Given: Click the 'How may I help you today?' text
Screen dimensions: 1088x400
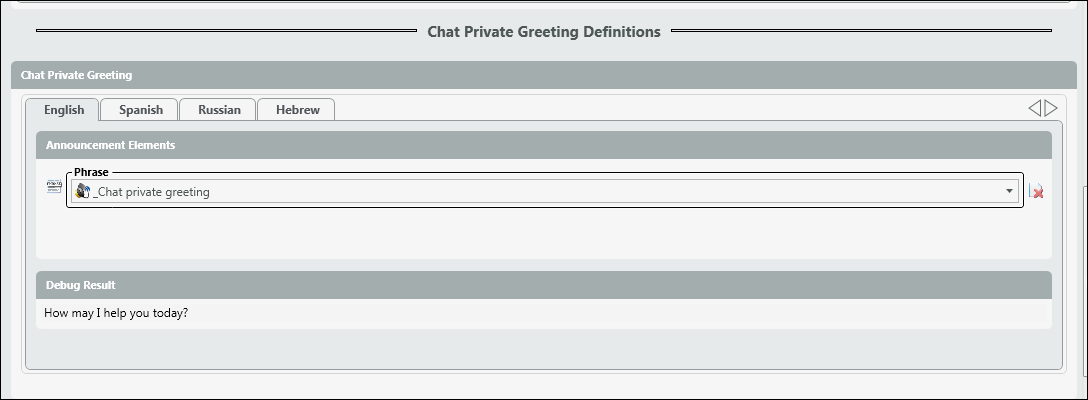Looking at the screenshot, I should (117, 313).
